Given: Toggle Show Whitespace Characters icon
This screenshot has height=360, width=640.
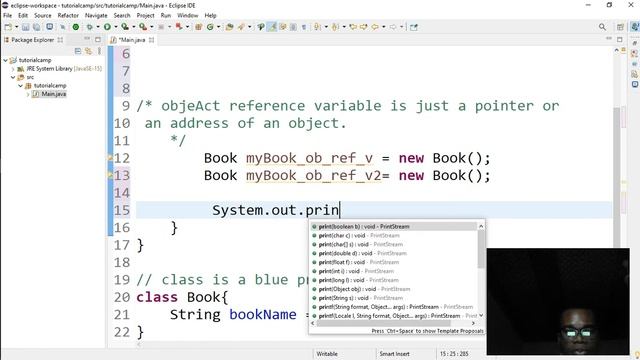Looking at the screenshot, I should click(x=304, y=27).
